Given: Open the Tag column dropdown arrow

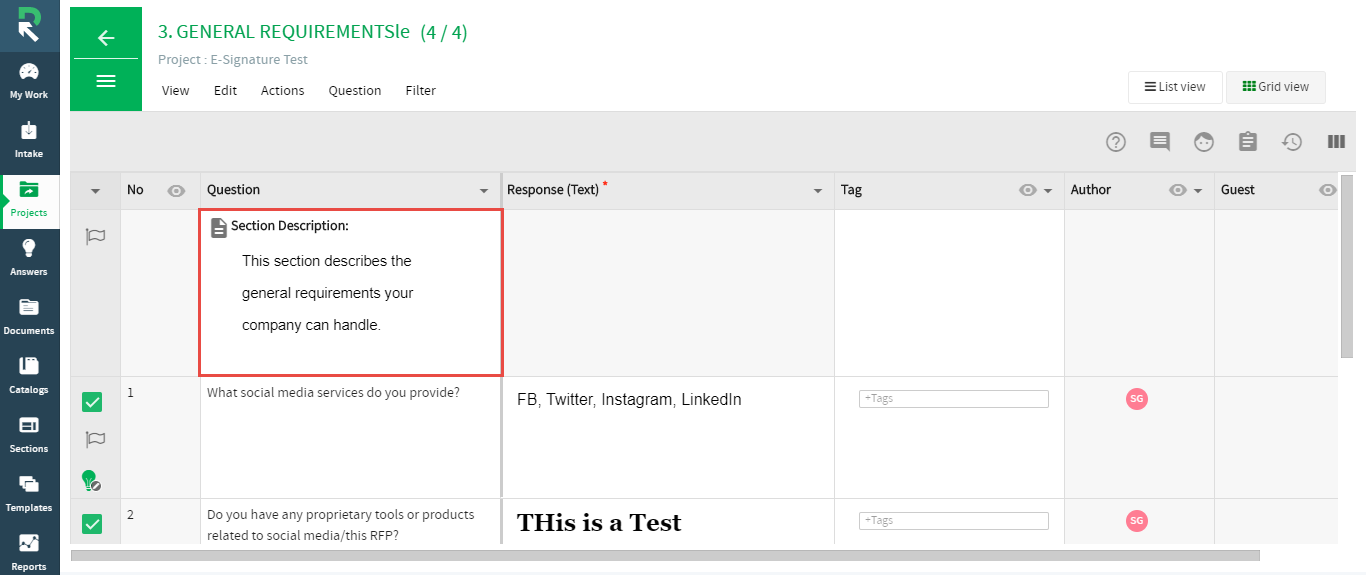Looking at the screenshot, I should [1048, 191].
